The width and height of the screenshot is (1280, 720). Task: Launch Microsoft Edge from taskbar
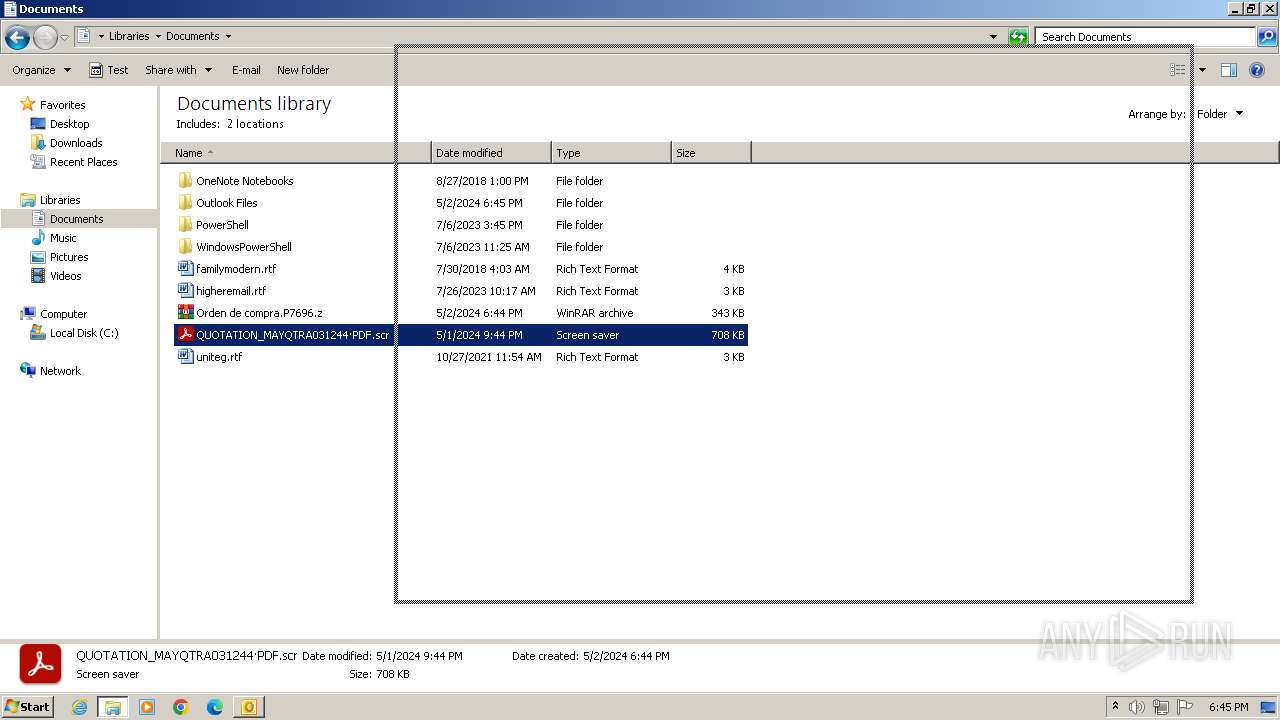click(215, 707)
